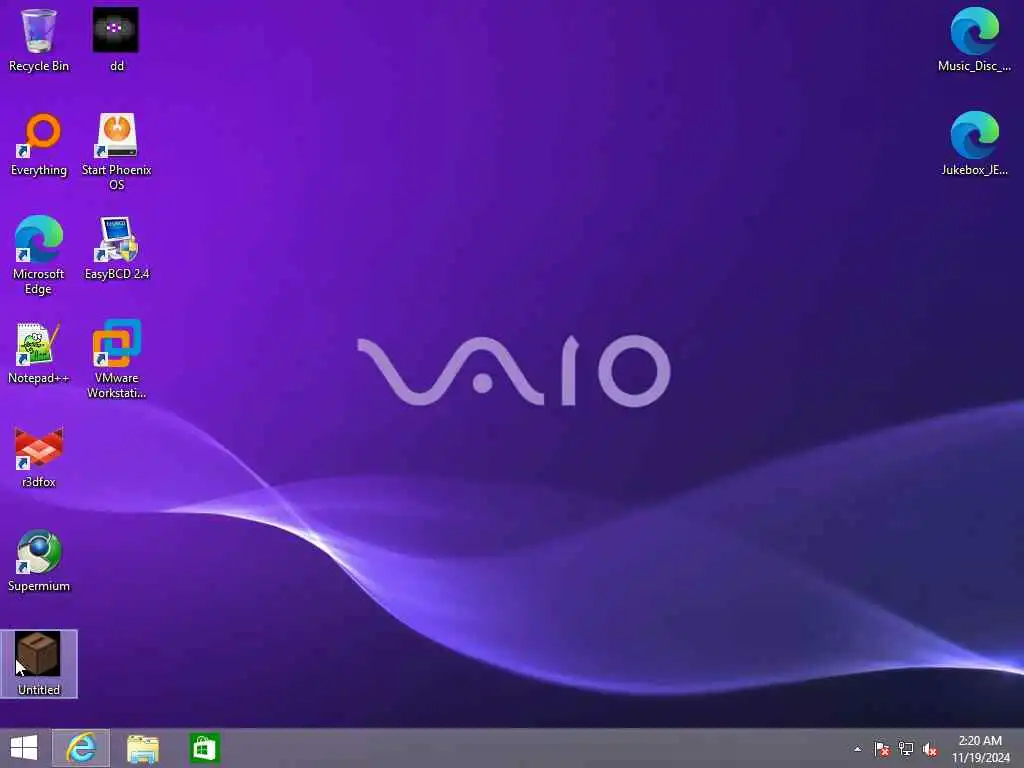Open the network status tray icon
1024x768 pixels.
point(906,749)
